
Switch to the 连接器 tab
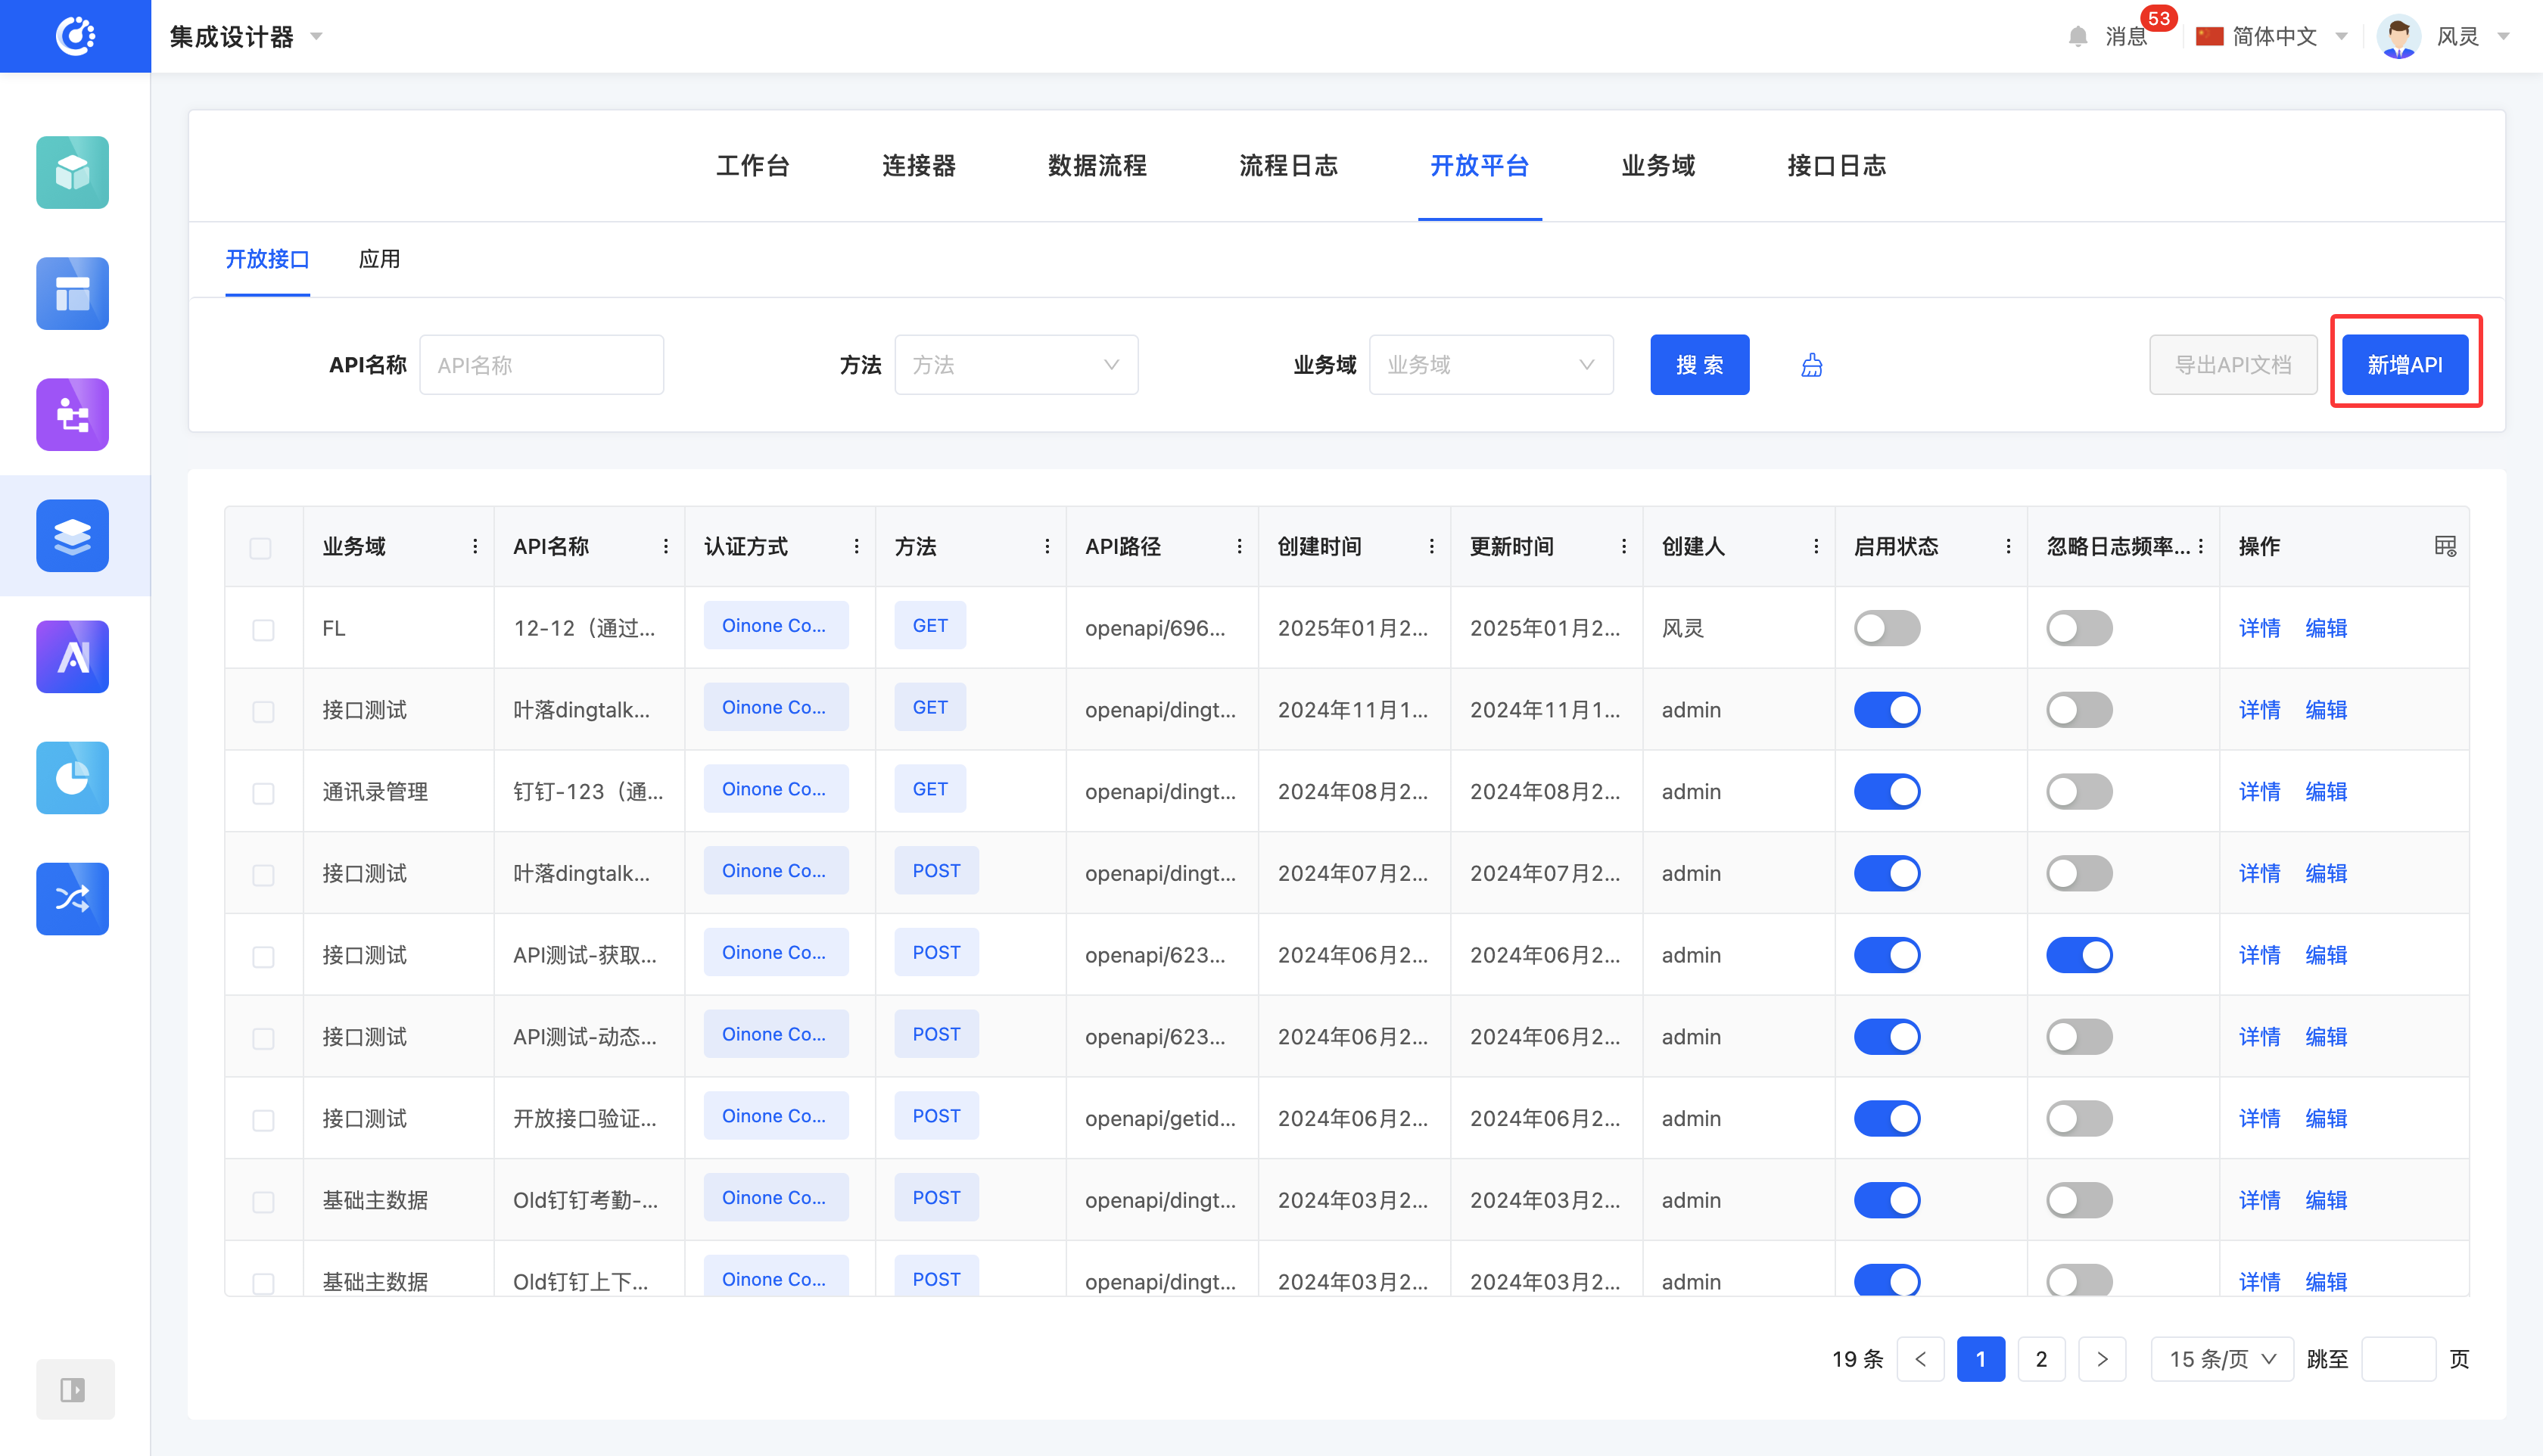918,166
